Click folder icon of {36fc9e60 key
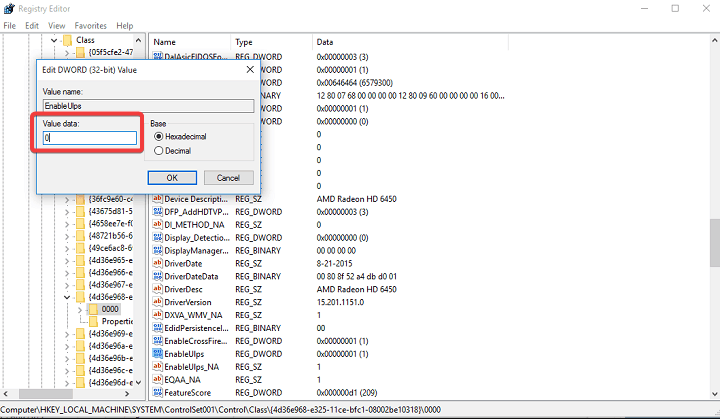 click(80, 199)
